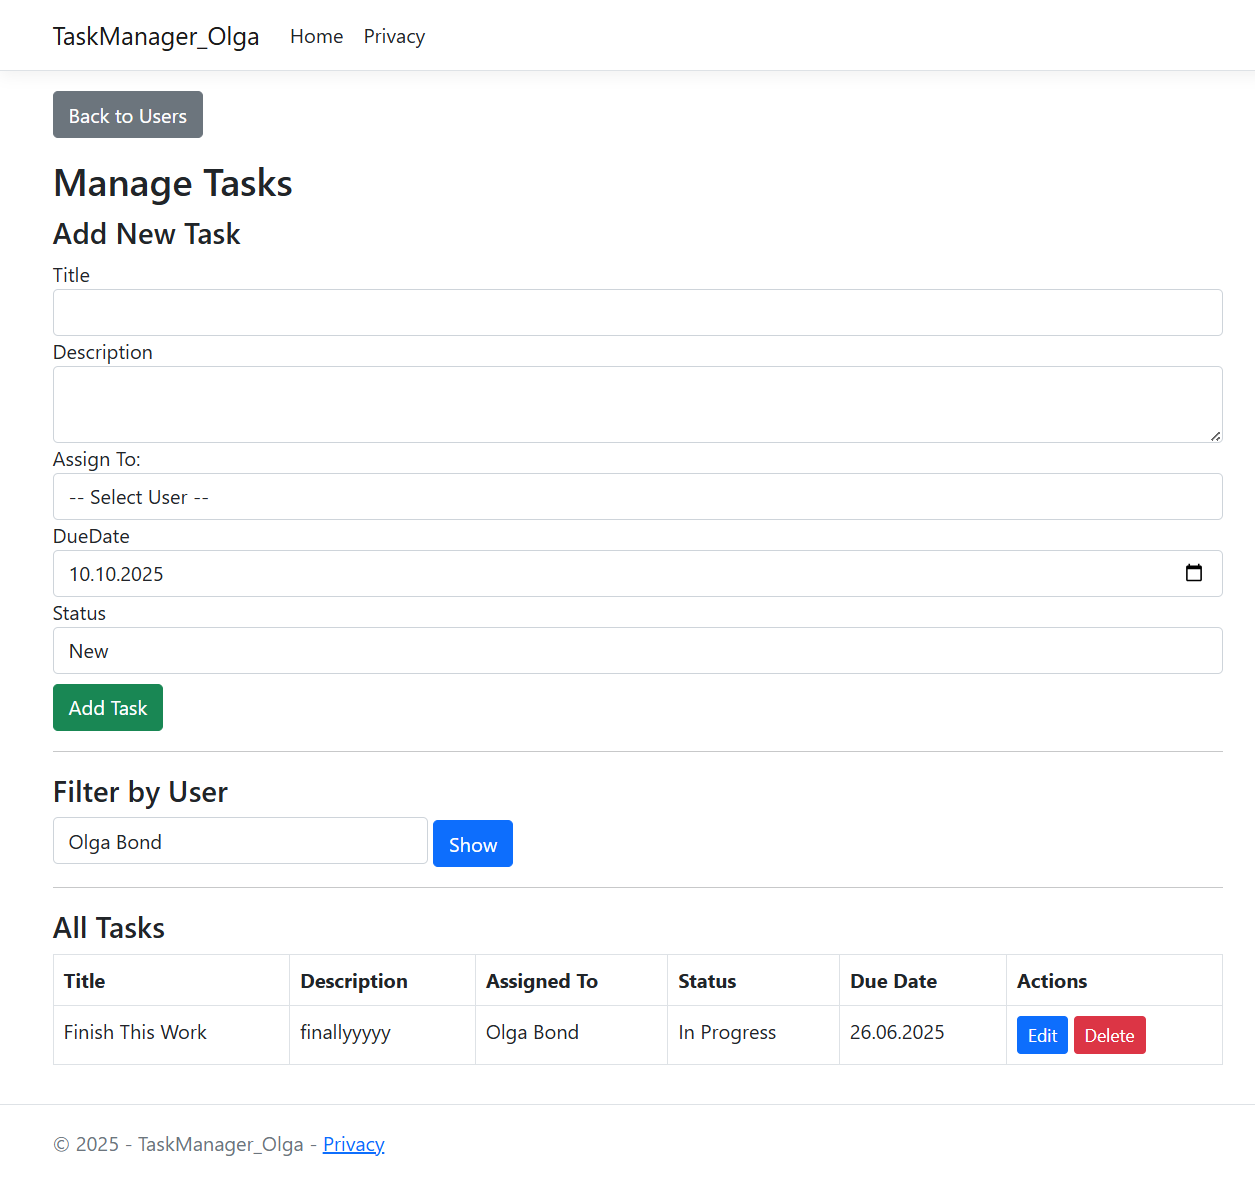Click the Due Date column header

click(x=893, y=981)
